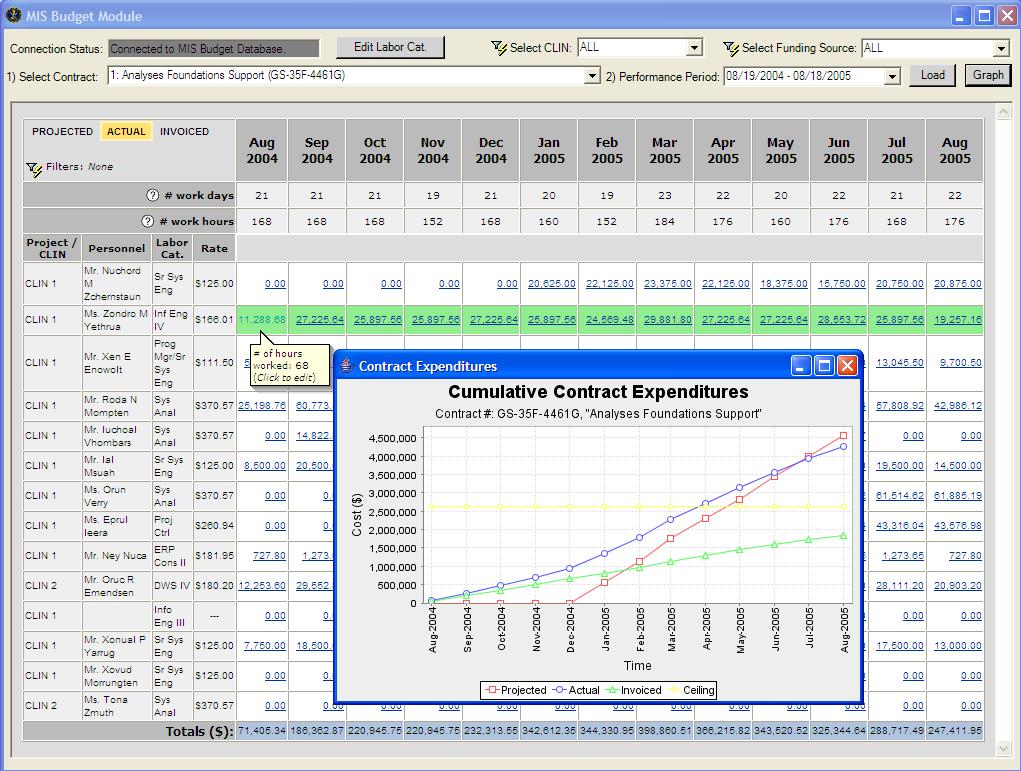Click Ms. Zondro's Aug 2004 value 11,288.68
The width and height of the screenshot is (1021, 771).
point(262,320)
